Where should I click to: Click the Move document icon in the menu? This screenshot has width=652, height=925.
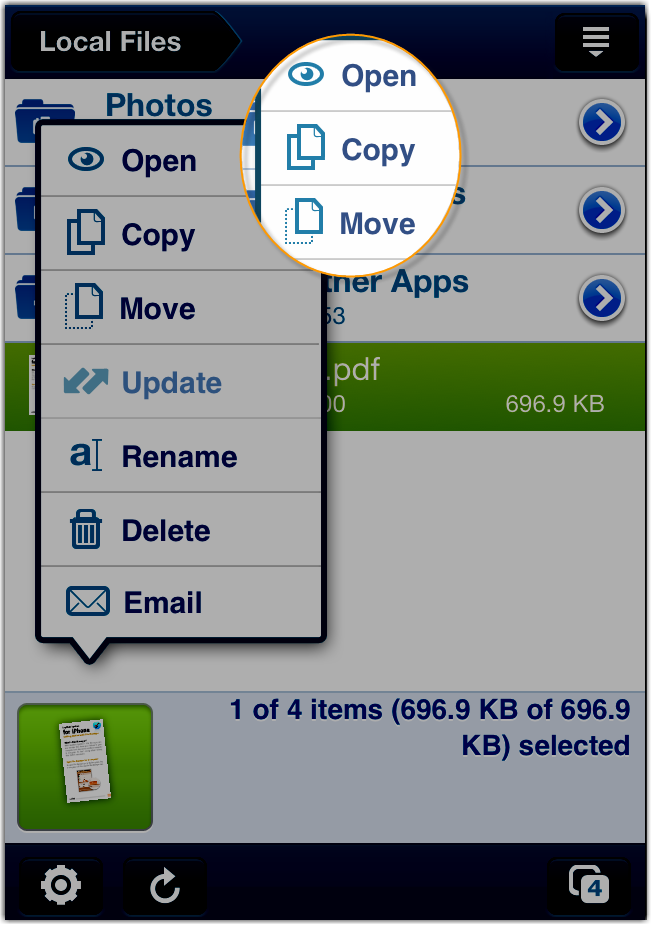pos(84,306)
